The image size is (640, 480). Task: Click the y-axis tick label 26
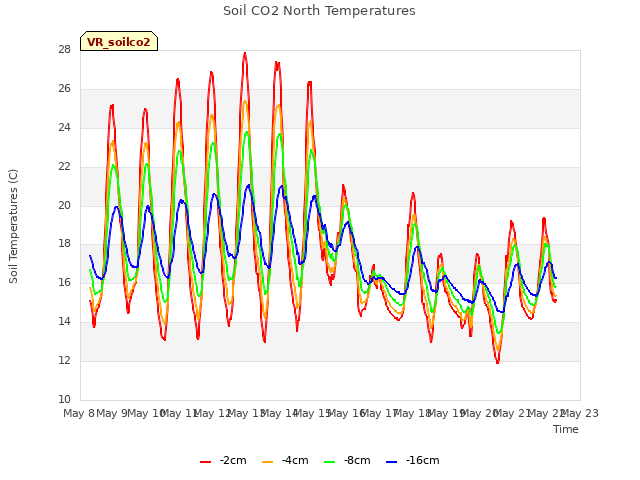(64, 89)
